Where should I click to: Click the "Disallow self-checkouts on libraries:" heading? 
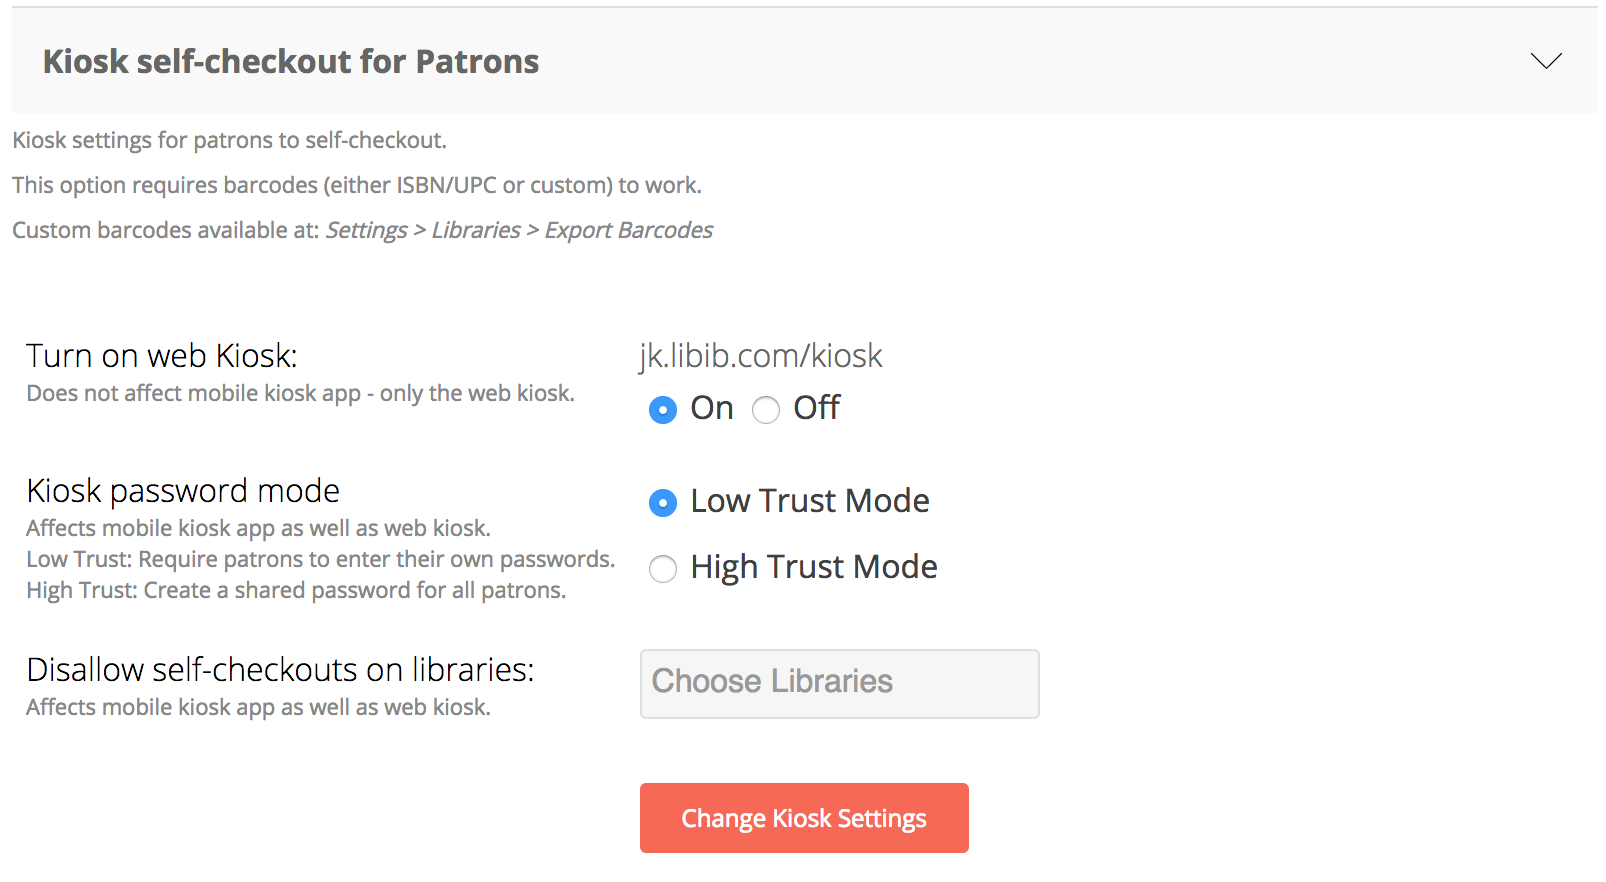[x=280, y=670]
